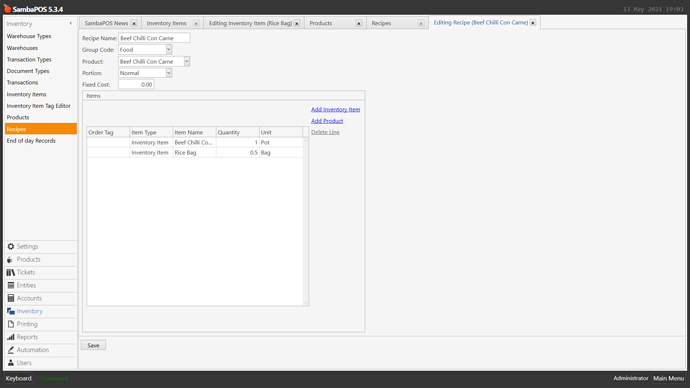The image size is (690, 388).
Task: Close the SambaPOS News tab
Action: tap(134, 23)
